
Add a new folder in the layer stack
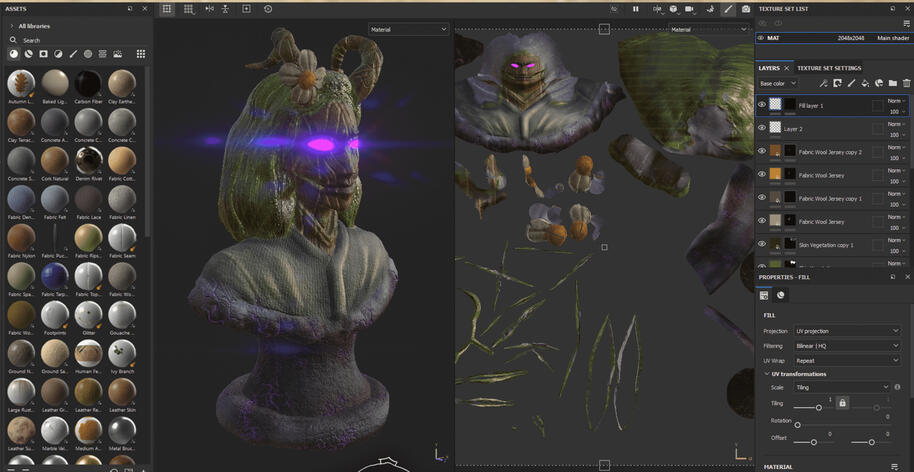click(892, 83)
